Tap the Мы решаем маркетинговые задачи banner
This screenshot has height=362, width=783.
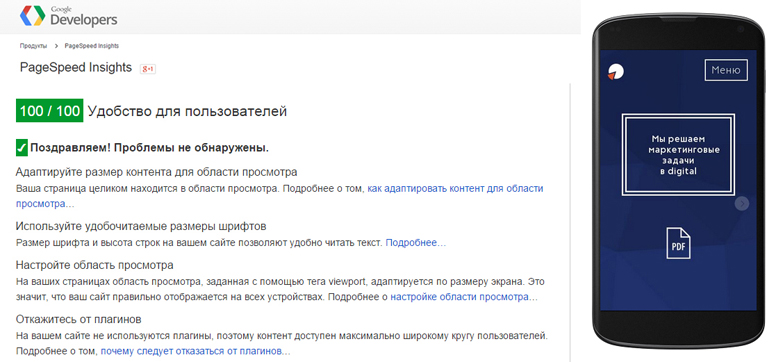point(678,155)
